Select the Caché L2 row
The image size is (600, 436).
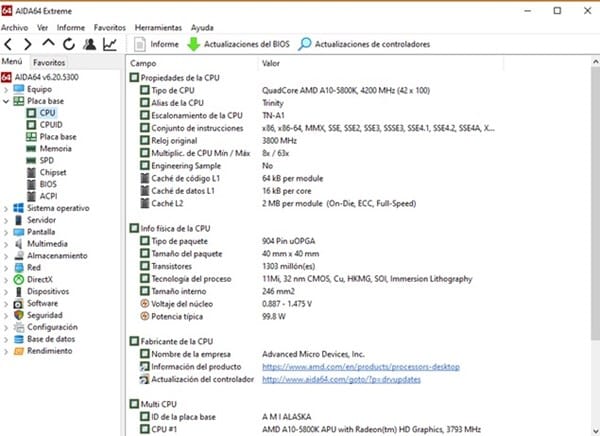278,203
